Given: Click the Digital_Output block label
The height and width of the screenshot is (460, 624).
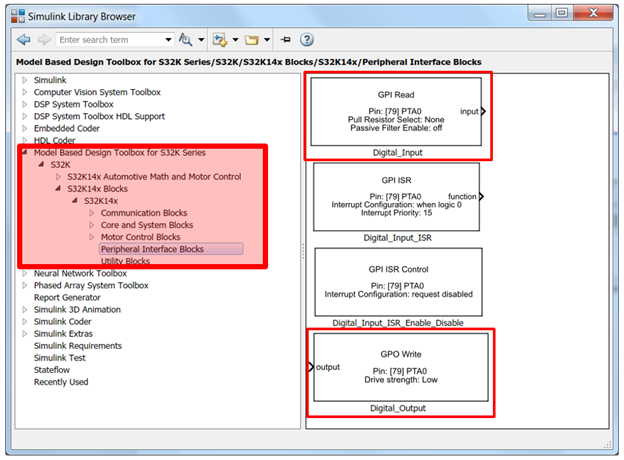Looking at the screenshot, I should coord(398,408).
